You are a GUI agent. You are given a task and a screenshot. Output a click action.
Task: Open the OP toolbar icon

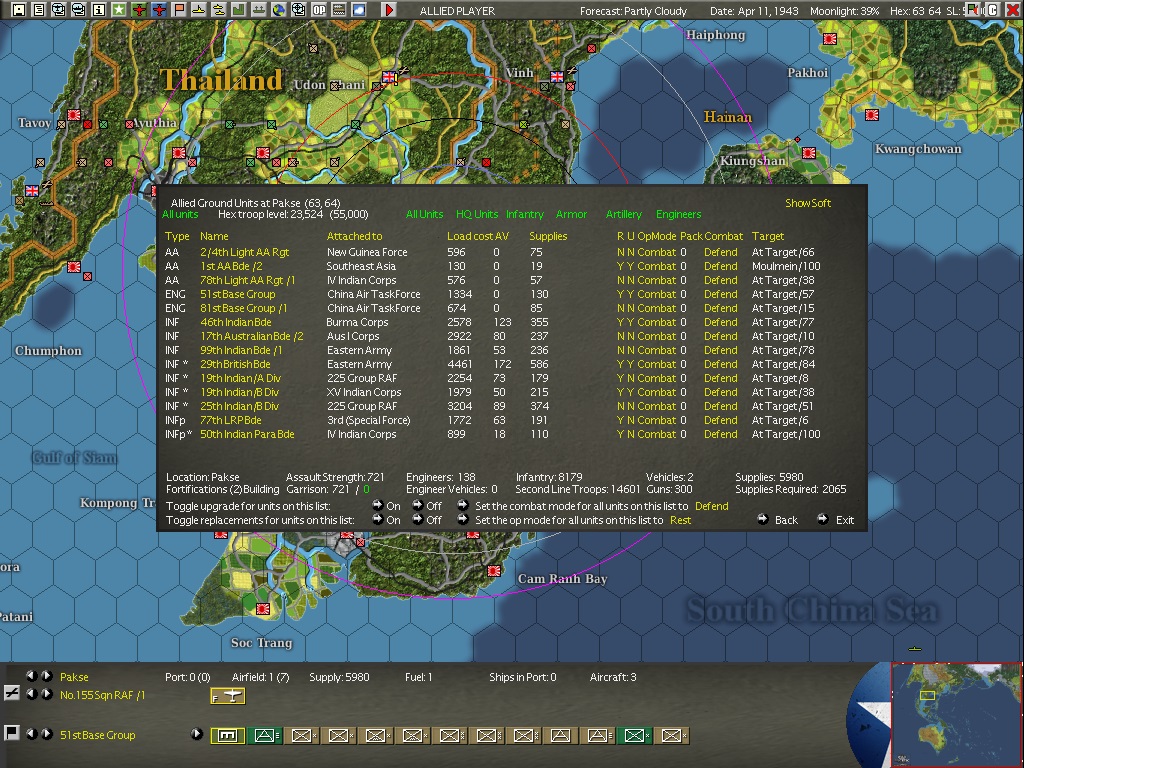[318, 10]
